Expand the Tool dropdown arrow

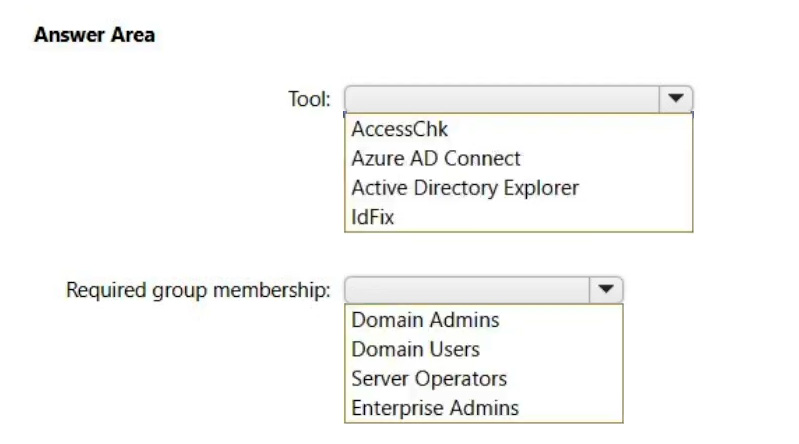tap(676, 99)
